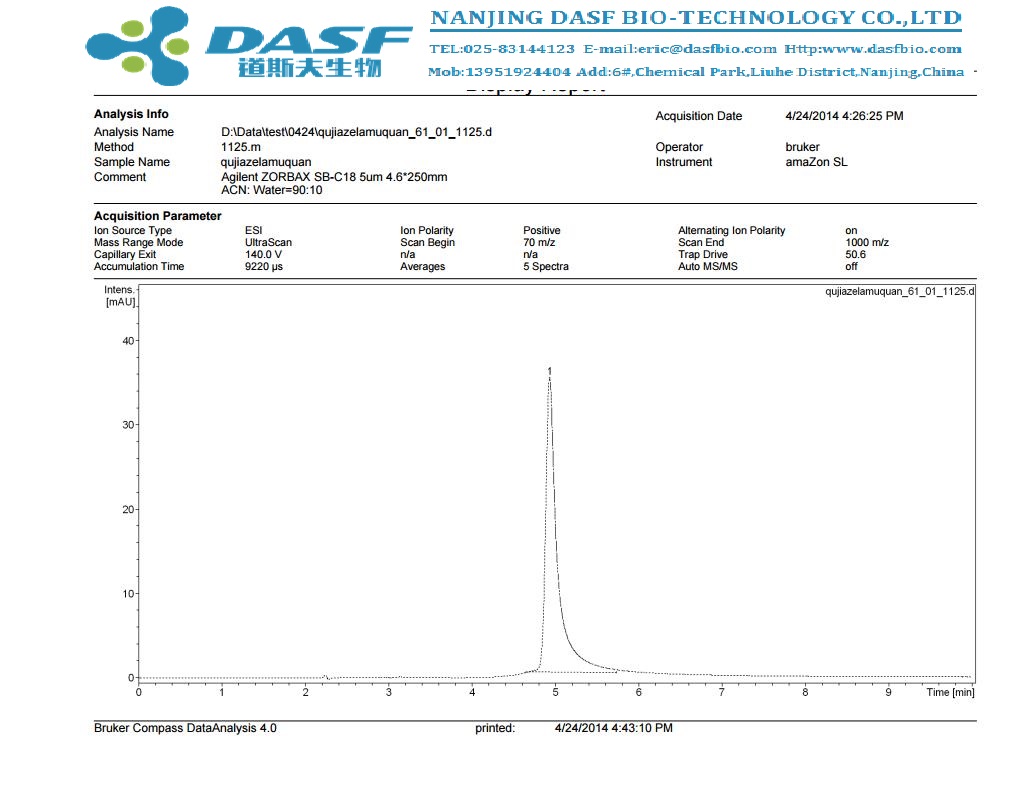This screenshot has height=799, width=1018.
Task: Click the sample name qujiazelamuquan value
Action: coord(265,162)
